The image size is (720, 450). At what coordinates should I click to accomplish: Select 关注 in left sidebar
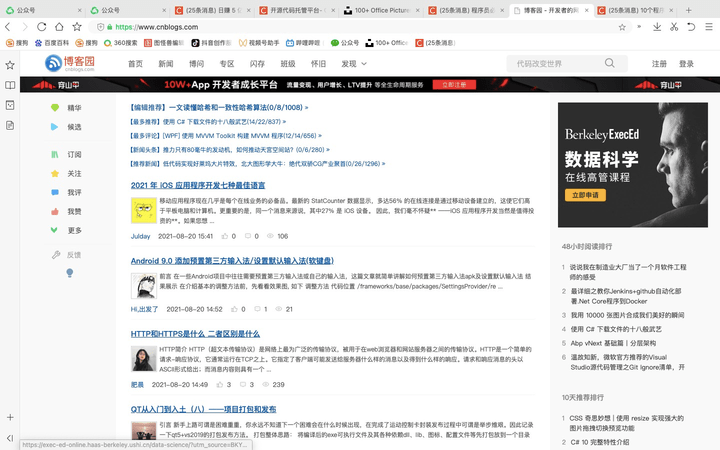[67, 174]
